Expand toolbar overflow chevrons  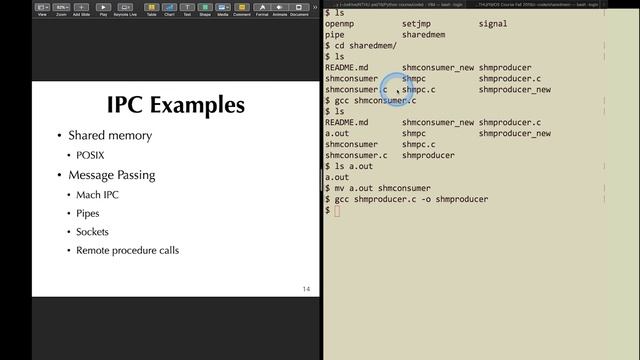[x=315, y=7]
